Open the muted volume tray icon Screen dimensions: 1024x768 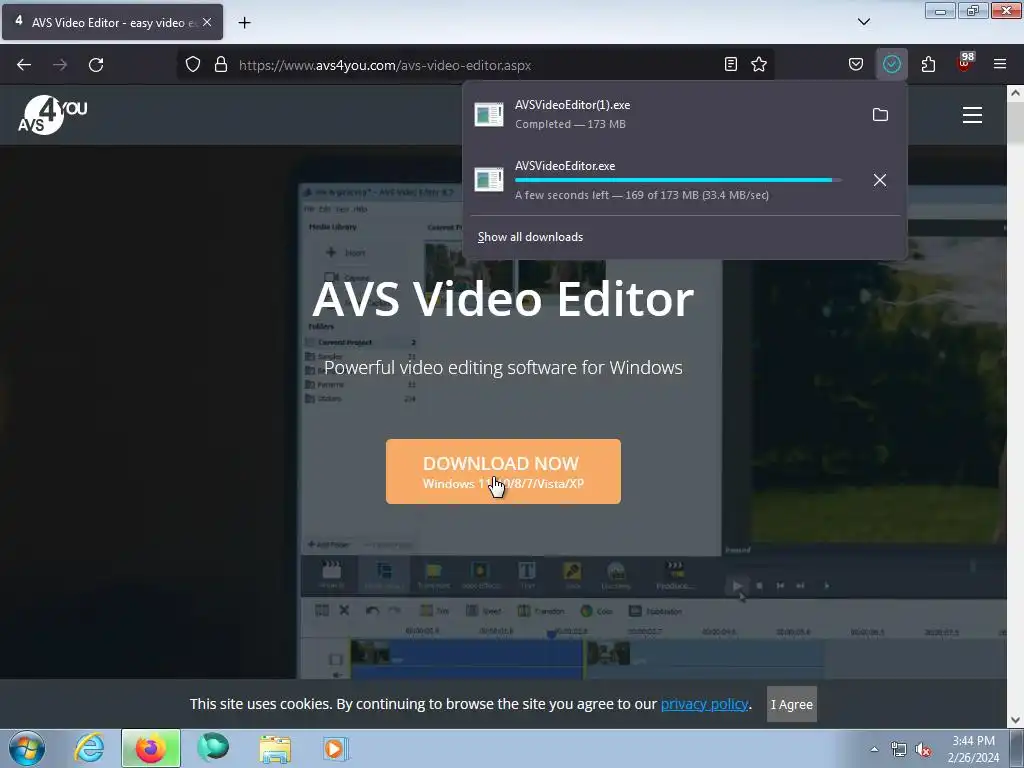pos(923,750)
